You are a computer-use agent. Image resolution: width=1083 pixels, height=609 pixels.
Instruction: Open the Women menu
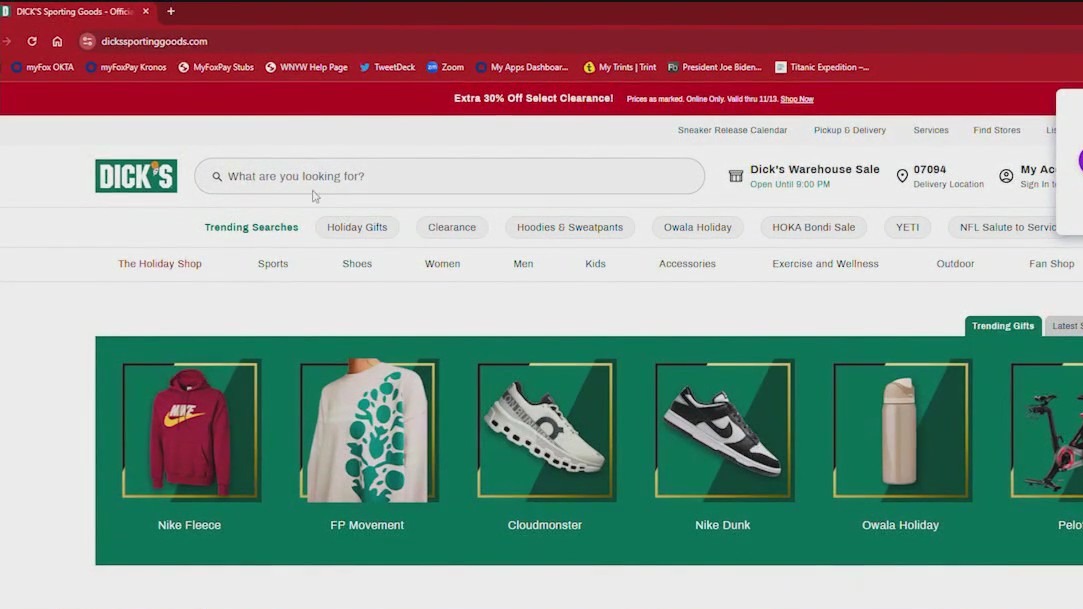pyautogui.click(x=442, y=264)
